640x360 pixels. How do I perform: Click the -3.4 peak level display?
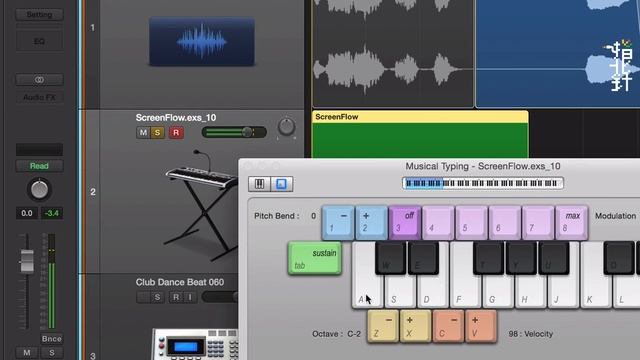pos(52,213)
